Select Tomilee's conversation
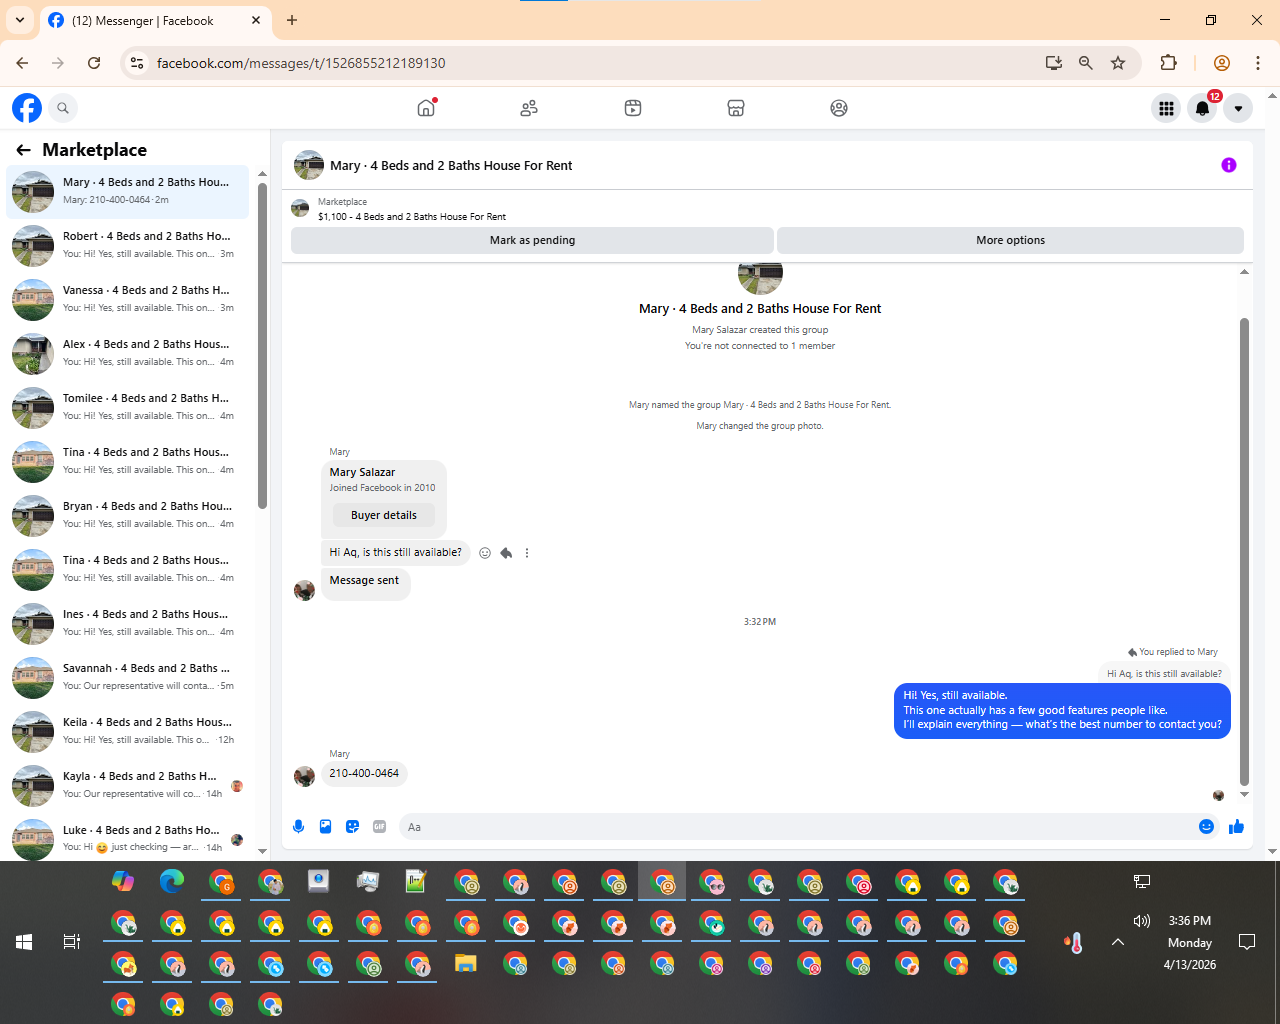 128,407
